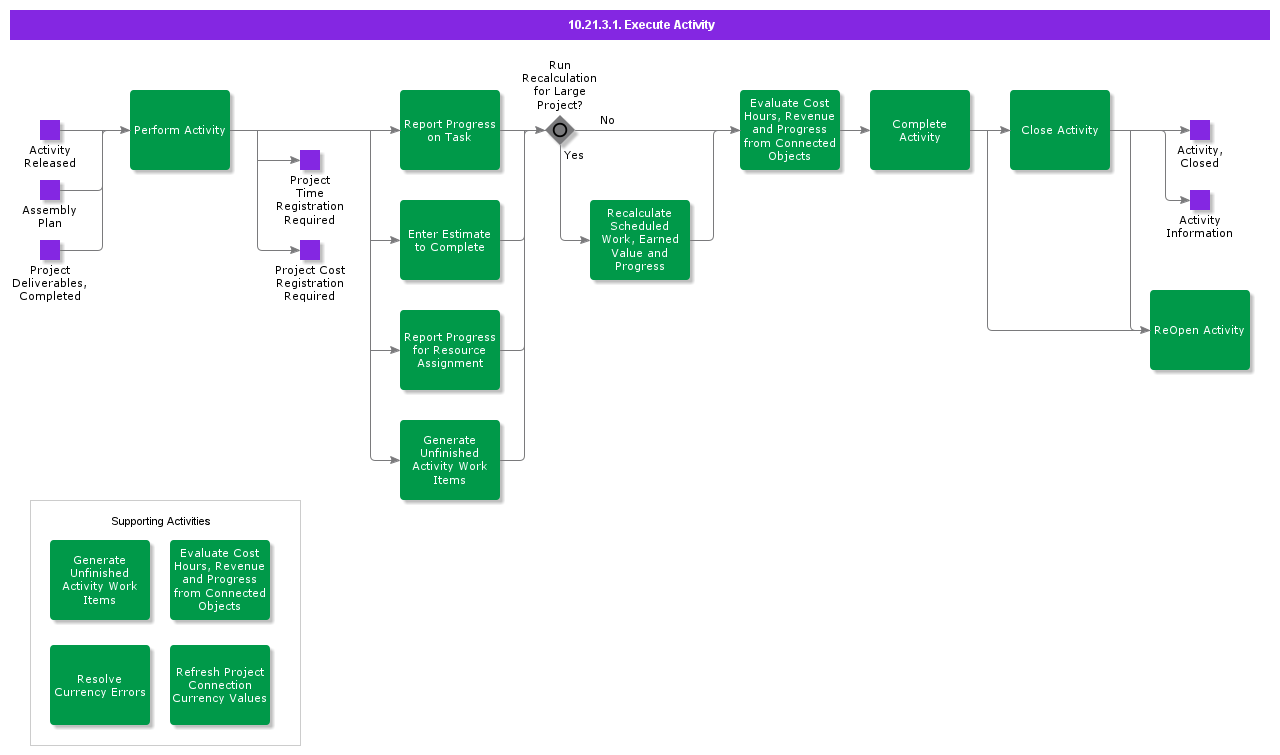Open Generate Unfinished Activity Work Items in the flow
The width and height of the screenshot is (1280, 755).
[x=450, y=460]
